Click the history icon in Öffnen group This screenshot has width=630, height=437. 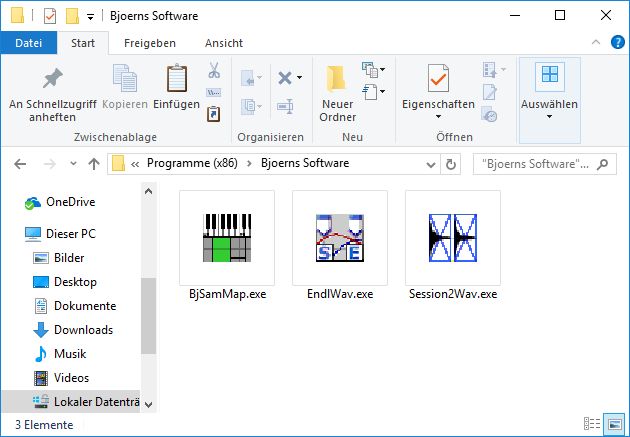coord(489,114)
